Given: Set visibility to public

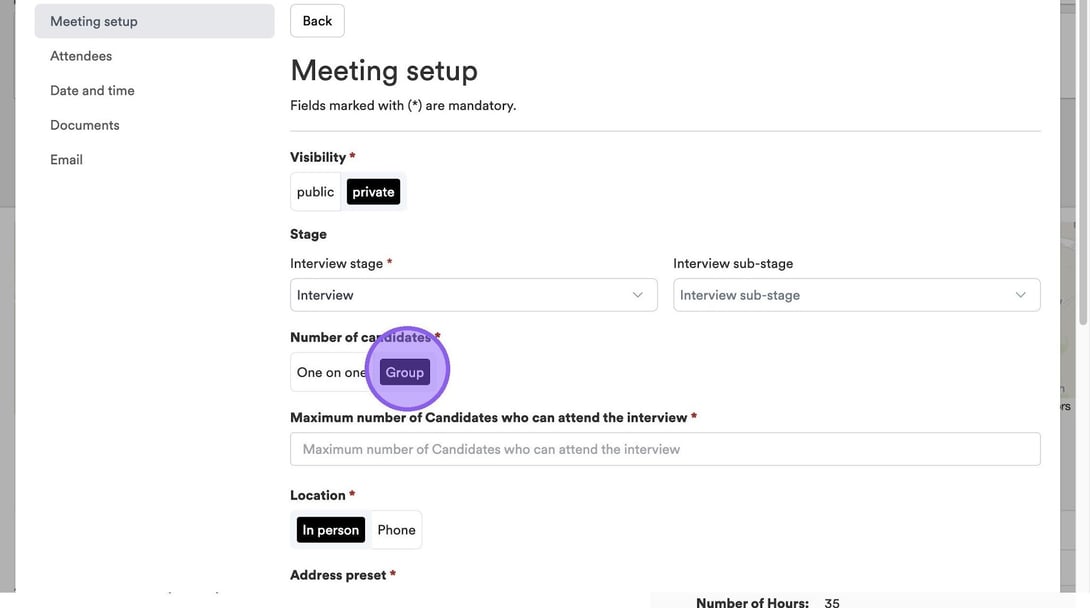Looking at the screenshot, I should tap(315, 192).
